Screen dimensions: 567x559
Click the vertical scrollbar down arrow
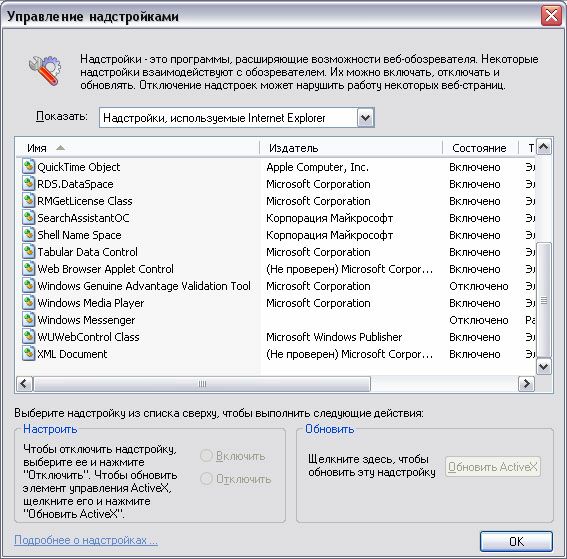coord(543,367)
